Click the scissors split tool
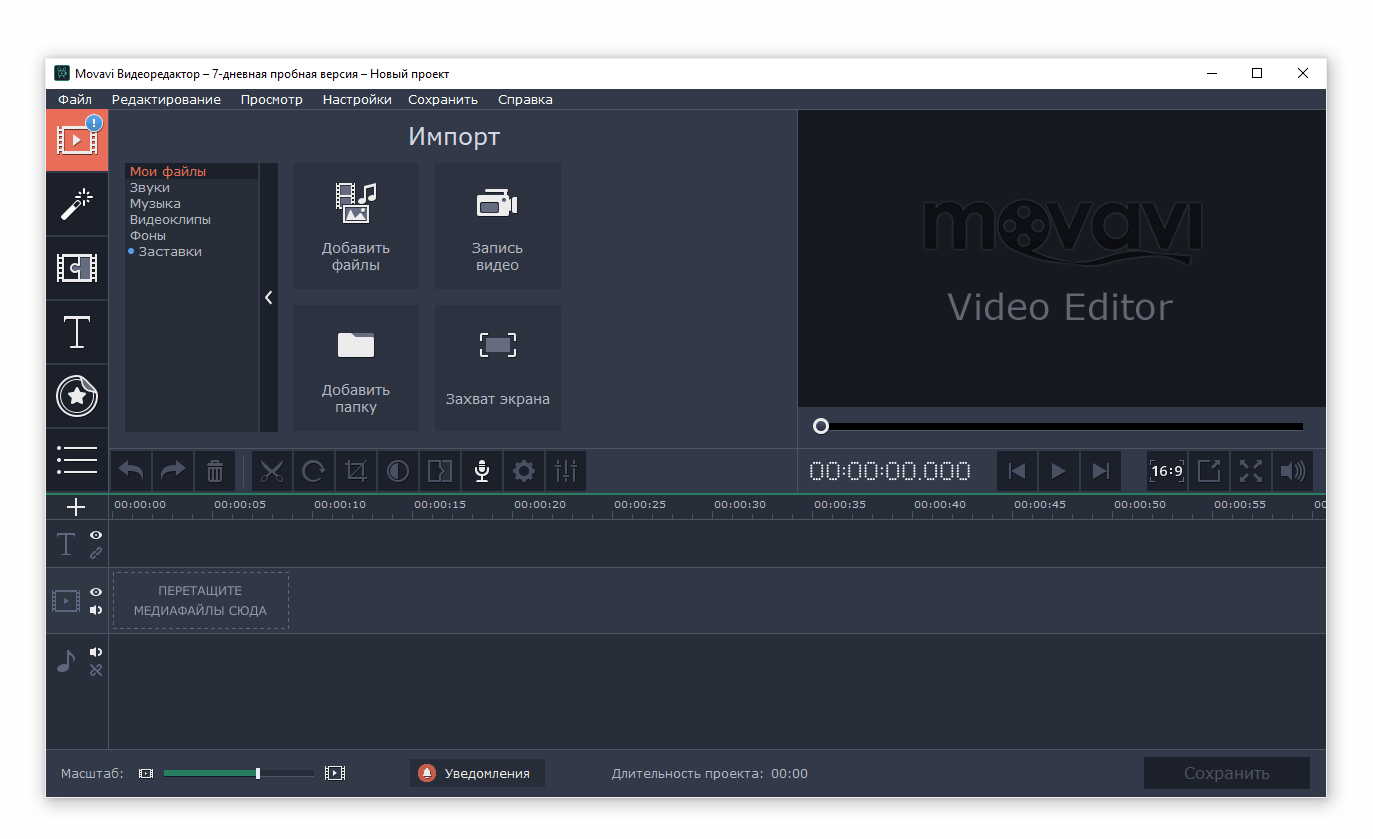The width and height of the screenshot is (1373, 839). click(272, 471)
